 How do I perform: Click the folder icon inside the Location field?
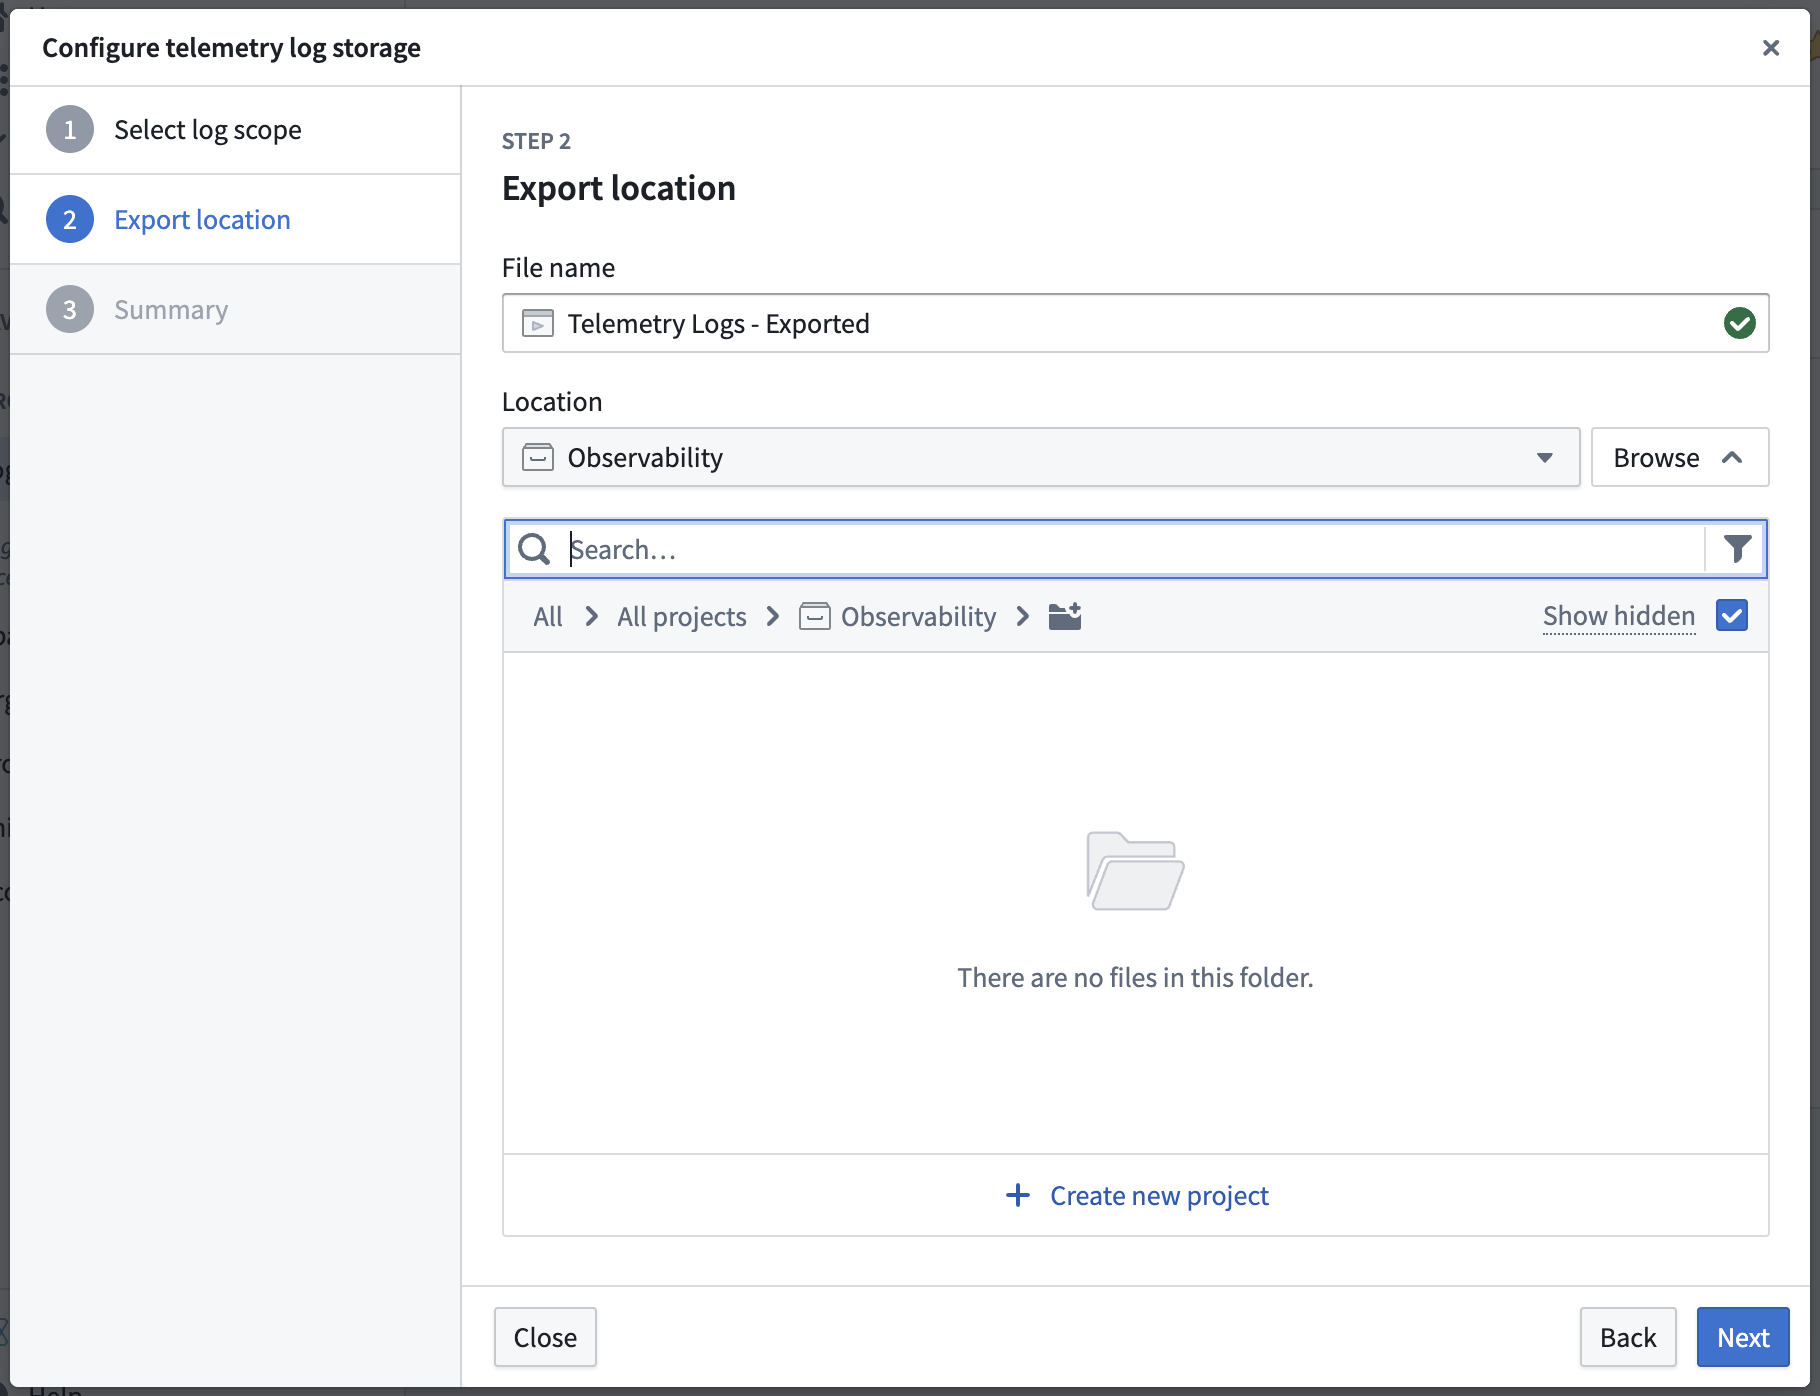click(537, 457)
